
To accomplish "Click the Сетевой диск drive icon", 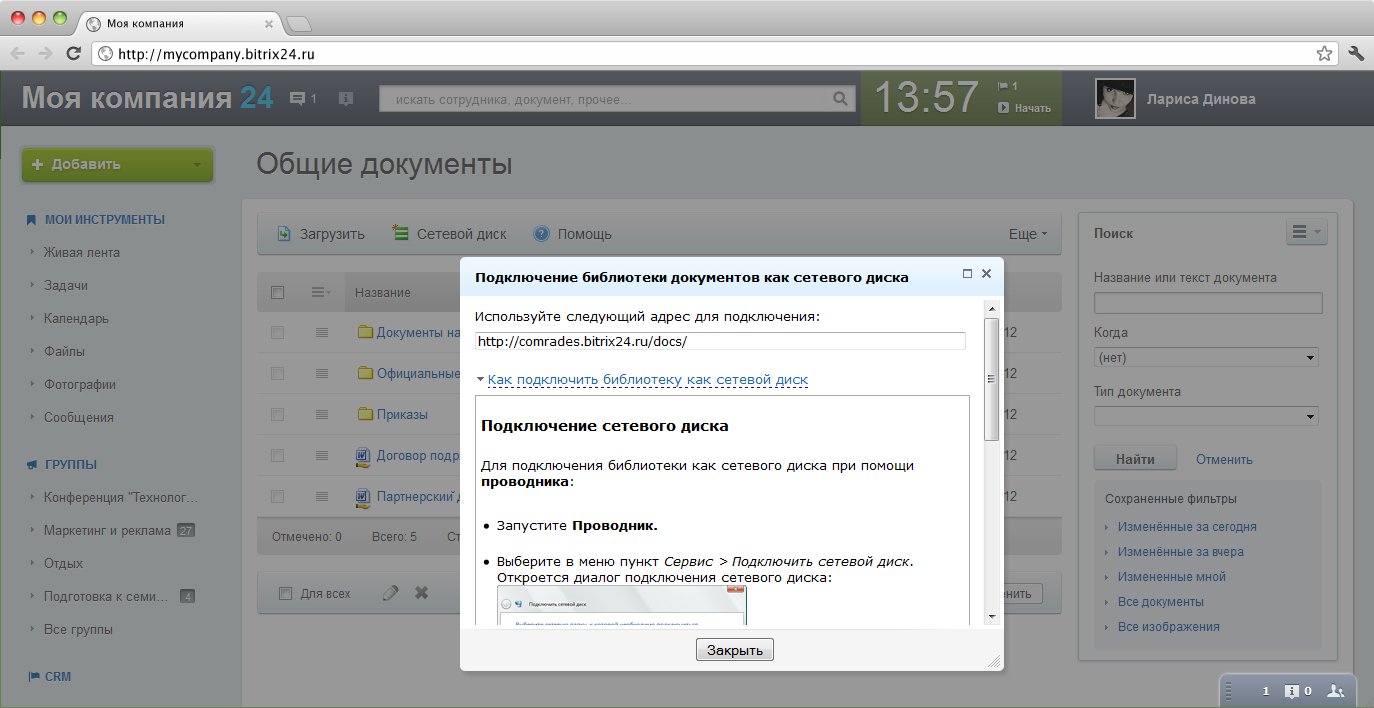I will coord(401,234).
